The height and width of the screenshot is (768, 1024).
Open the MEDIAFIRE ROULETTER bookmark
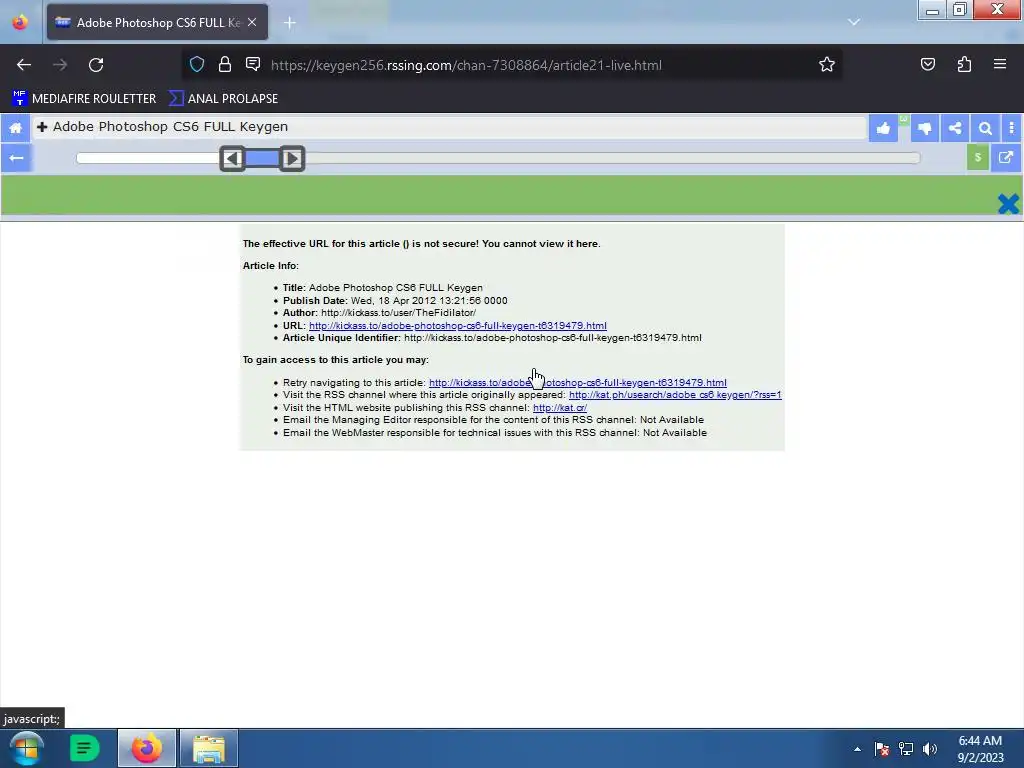click(84, 99)
